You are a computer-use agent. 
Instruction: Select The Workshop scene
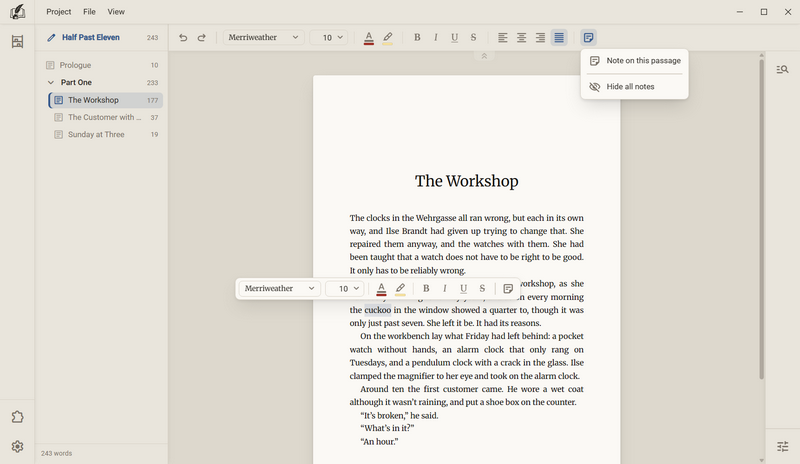(106, 100)
